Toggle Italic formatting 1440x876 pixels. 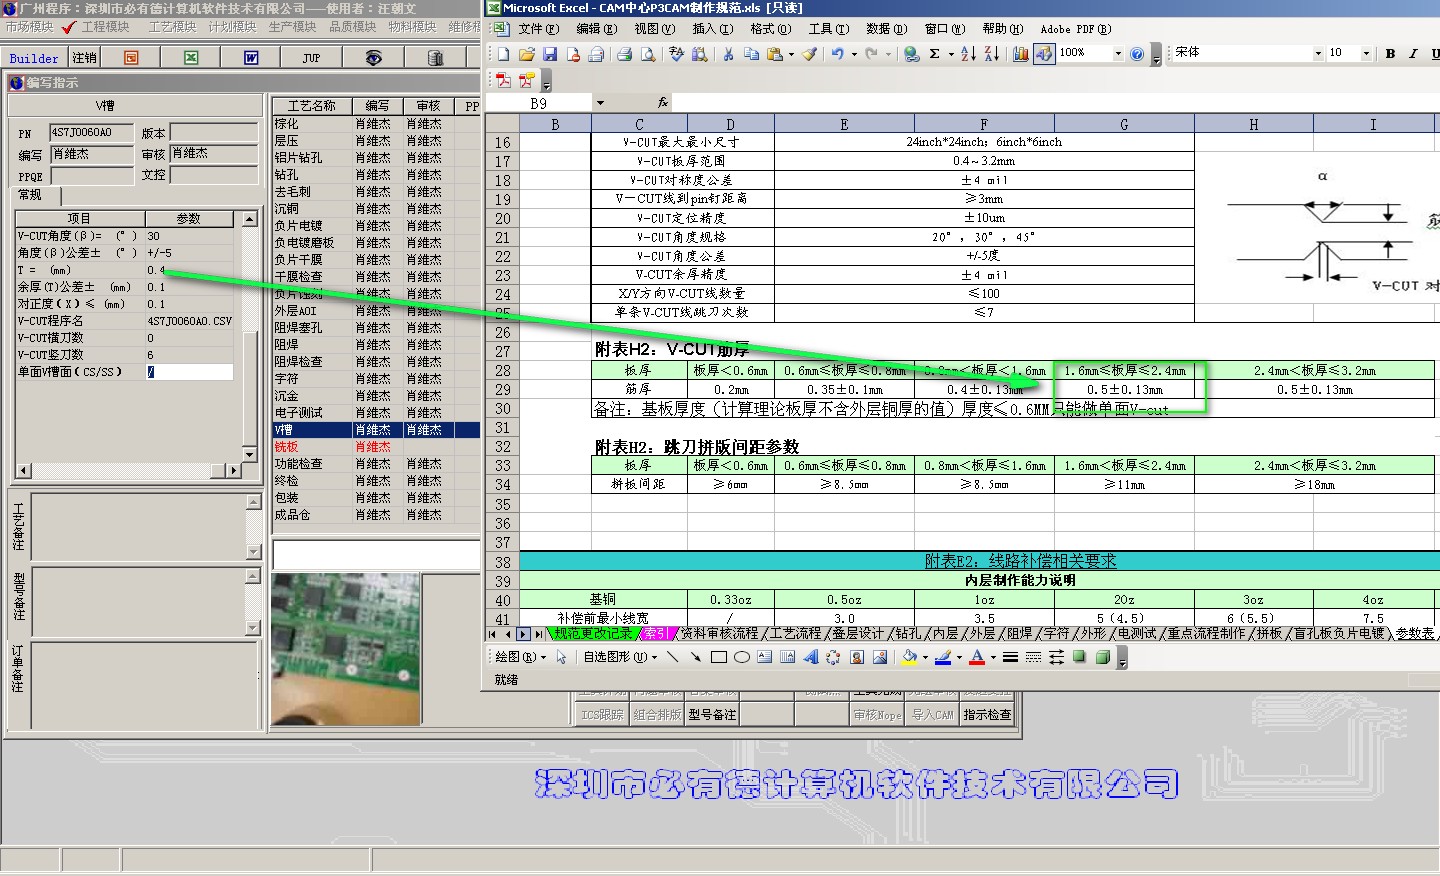1413,54
